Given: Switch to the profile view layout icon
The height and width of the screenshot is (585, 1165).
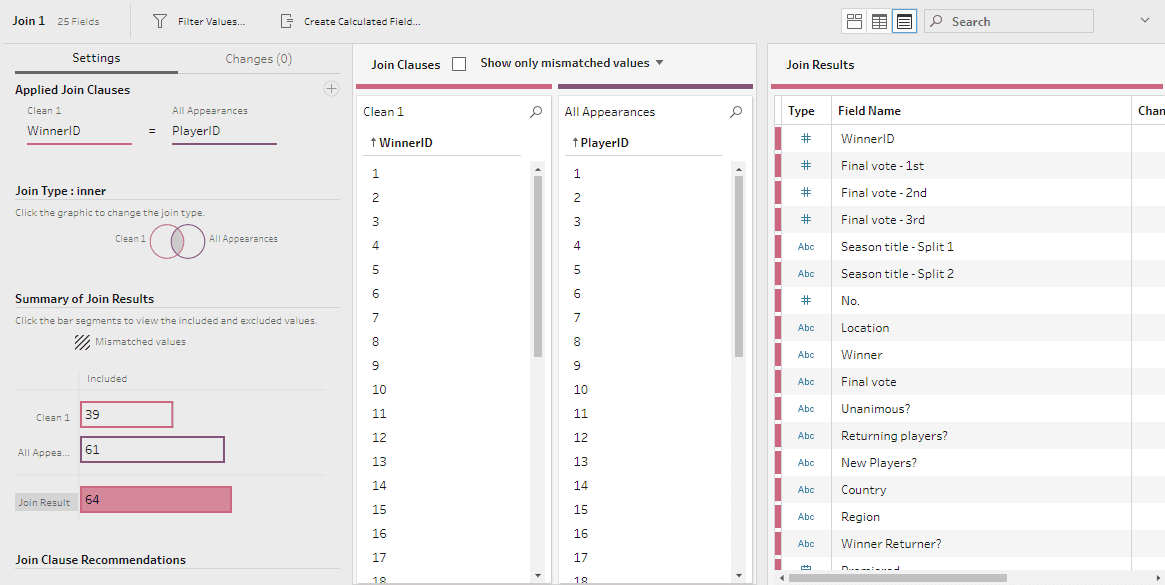Looking at the screenshot, I should pos(854,20).
